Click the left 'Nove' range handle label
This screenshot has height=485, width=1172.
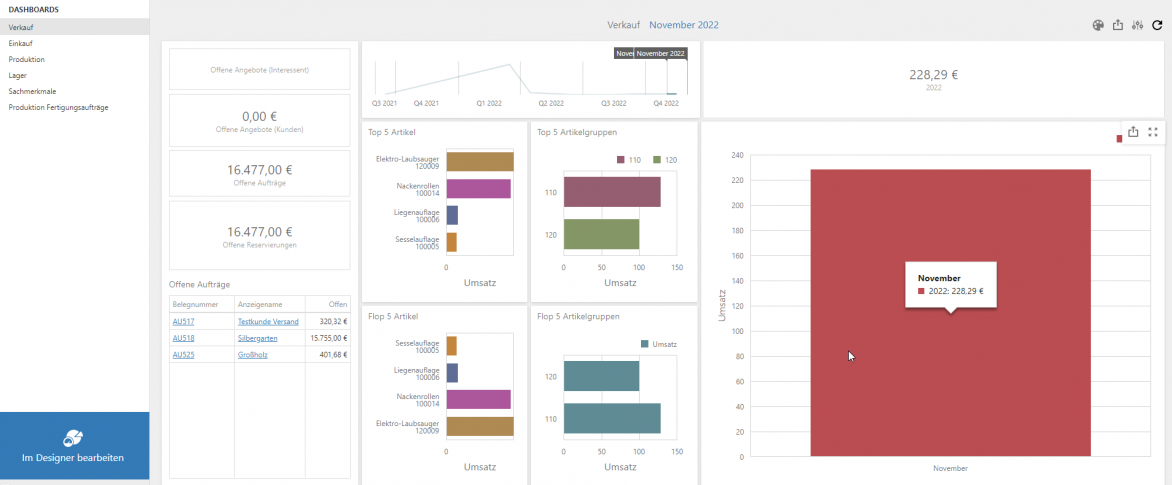click(624, 54)
